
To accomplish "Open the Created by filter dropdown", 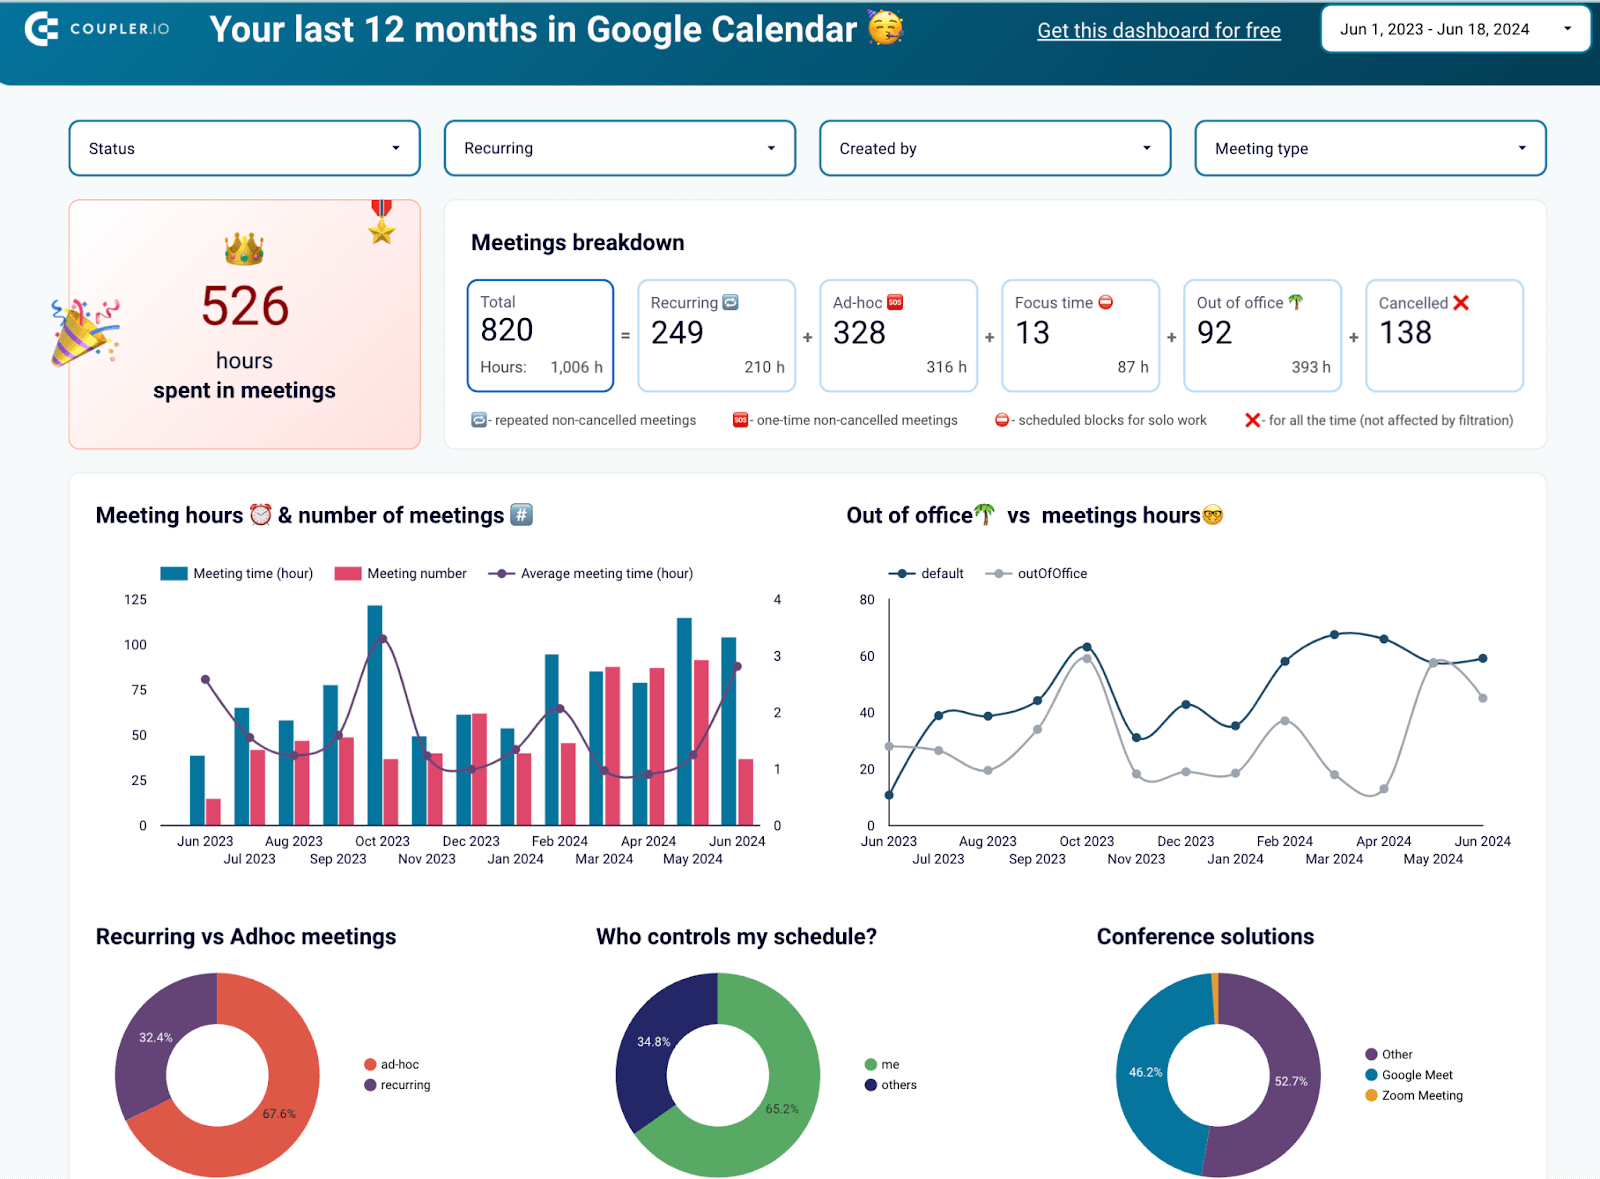I will click(995, 148).
